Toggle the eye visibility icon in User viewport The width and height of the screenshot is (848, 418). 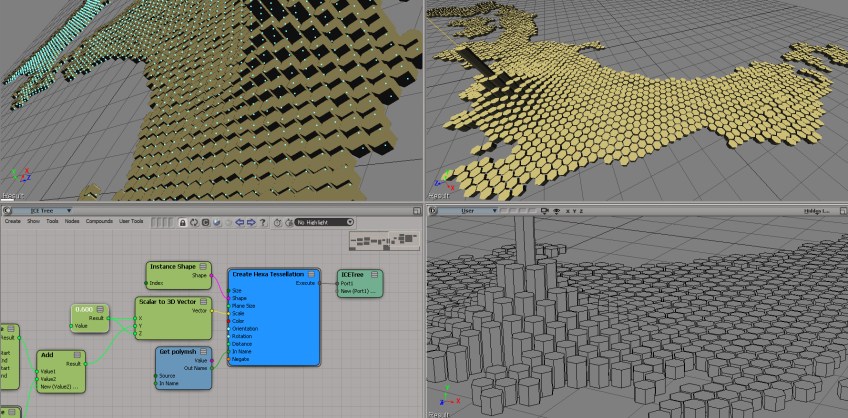pos(556,211)
